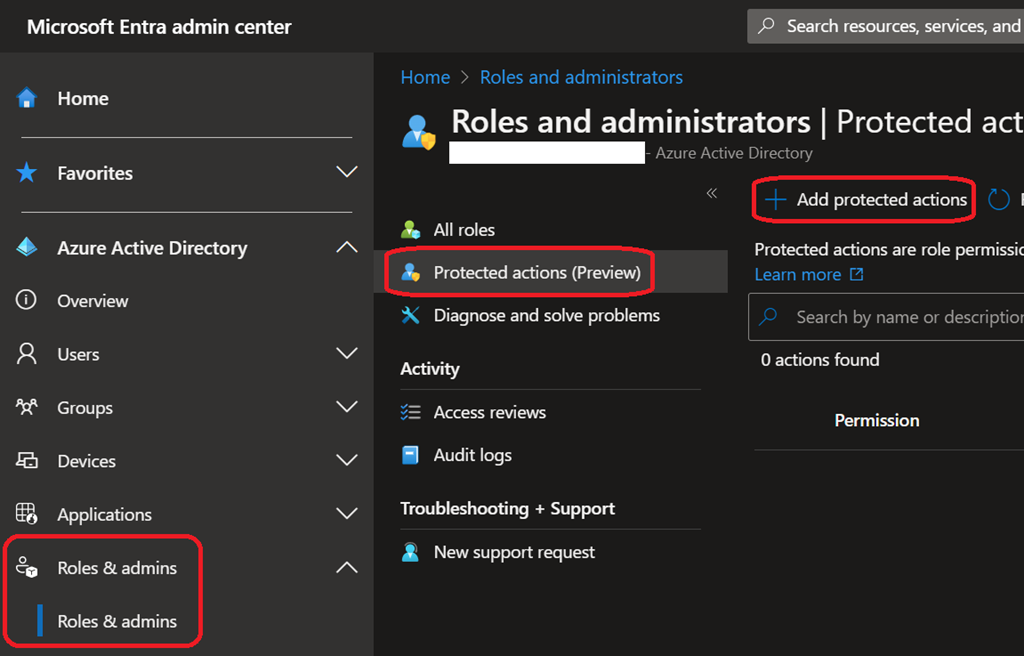Click the Azure Active Directory diamond icon

[27, 248]
